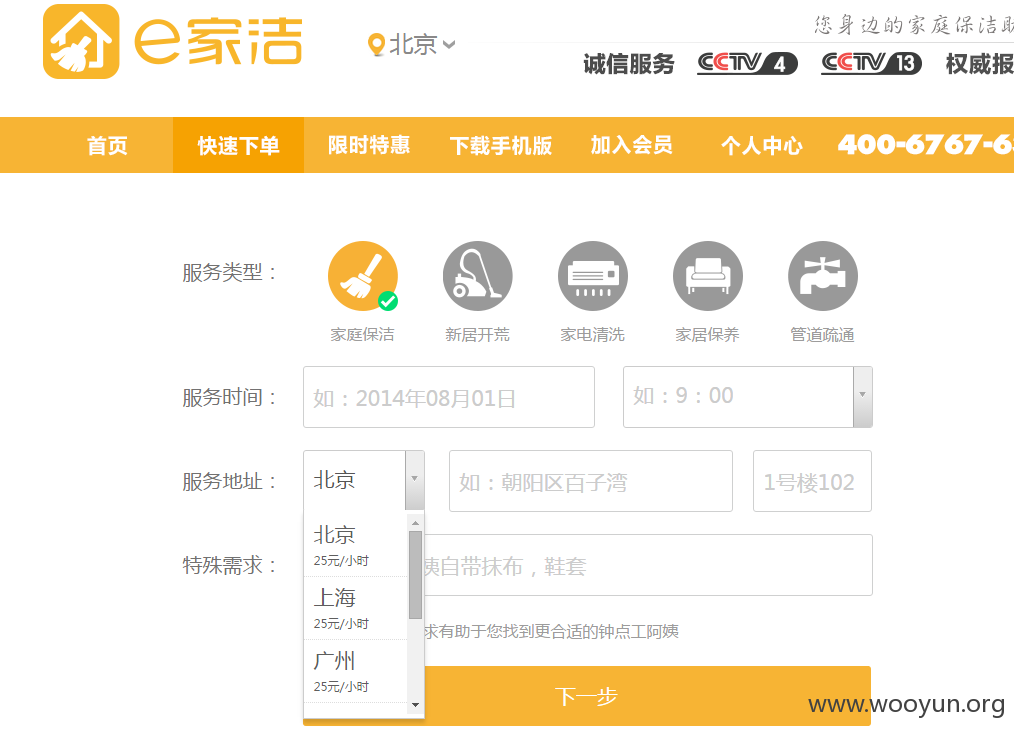Choose 广州 25元/小时 from the list
The height and width of the screenshot is (733, 1014).
click(x=356, y=671)
